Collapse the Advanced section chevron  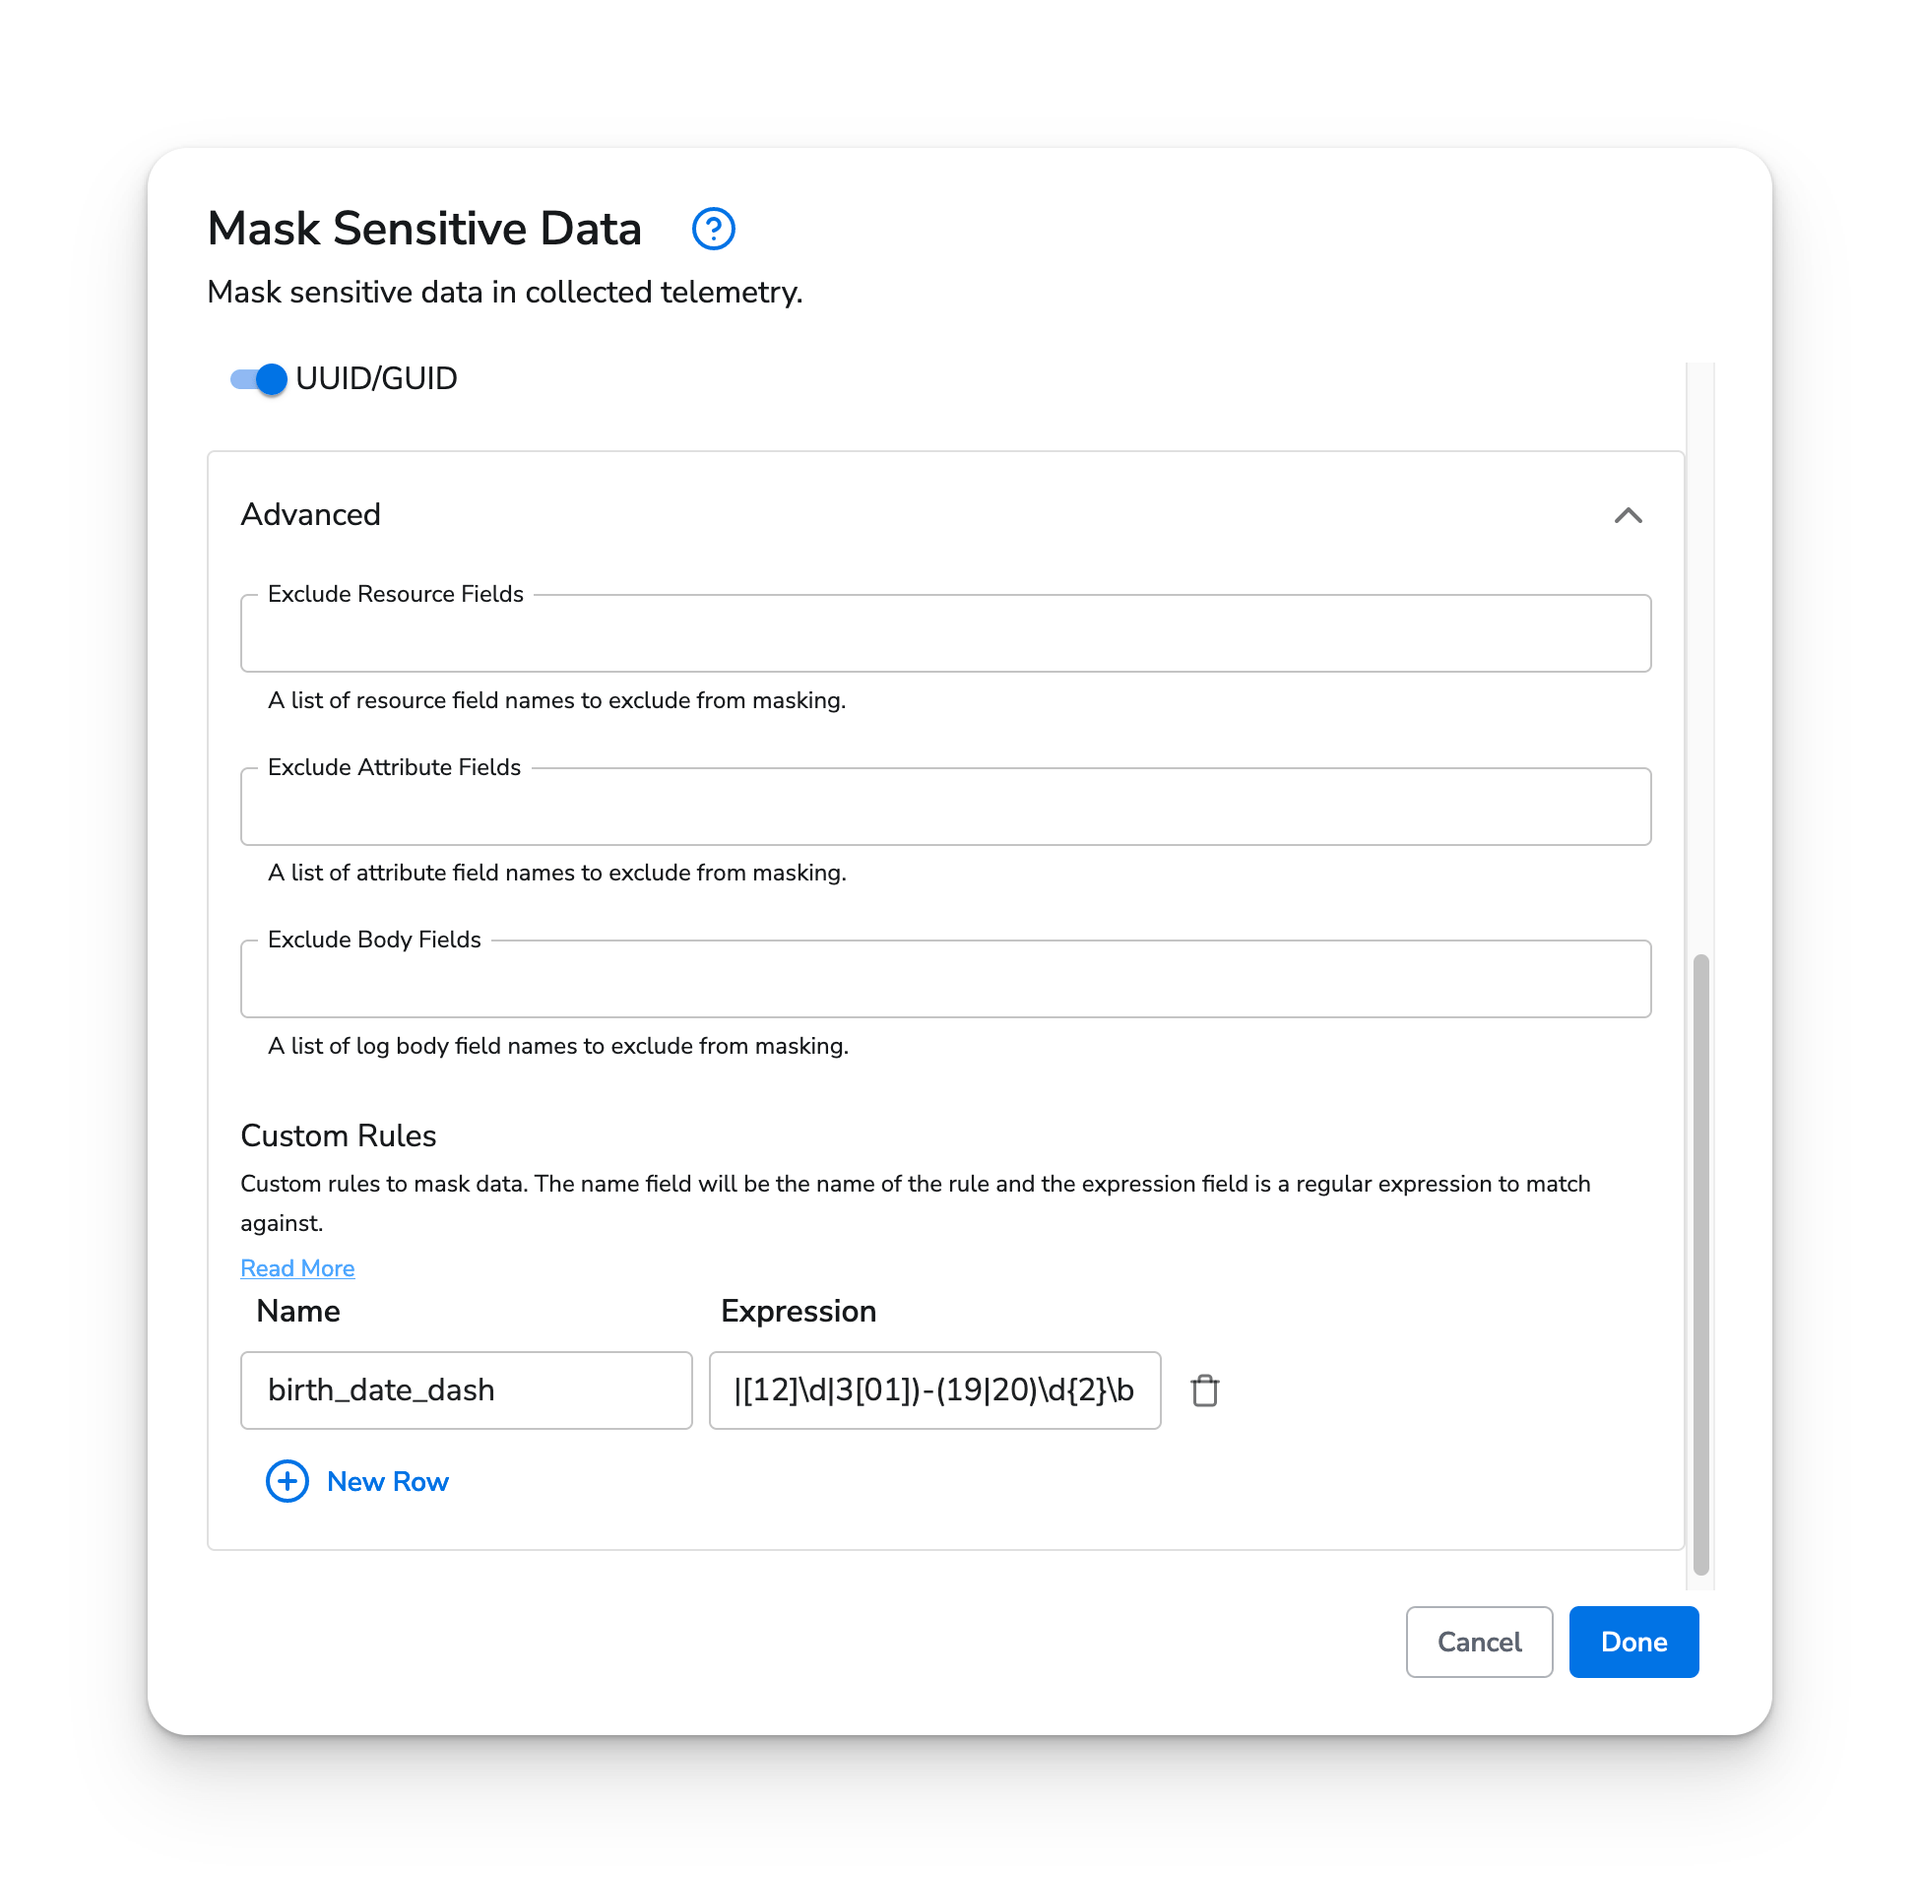[x=1627, y=515]
